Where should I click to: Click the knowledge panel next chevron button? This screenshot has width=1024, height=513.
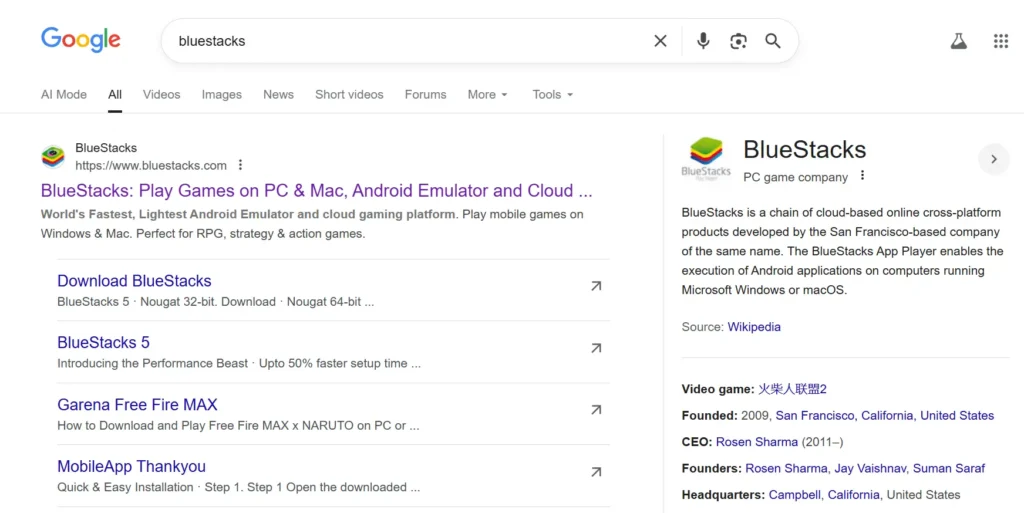click(993, 159)
